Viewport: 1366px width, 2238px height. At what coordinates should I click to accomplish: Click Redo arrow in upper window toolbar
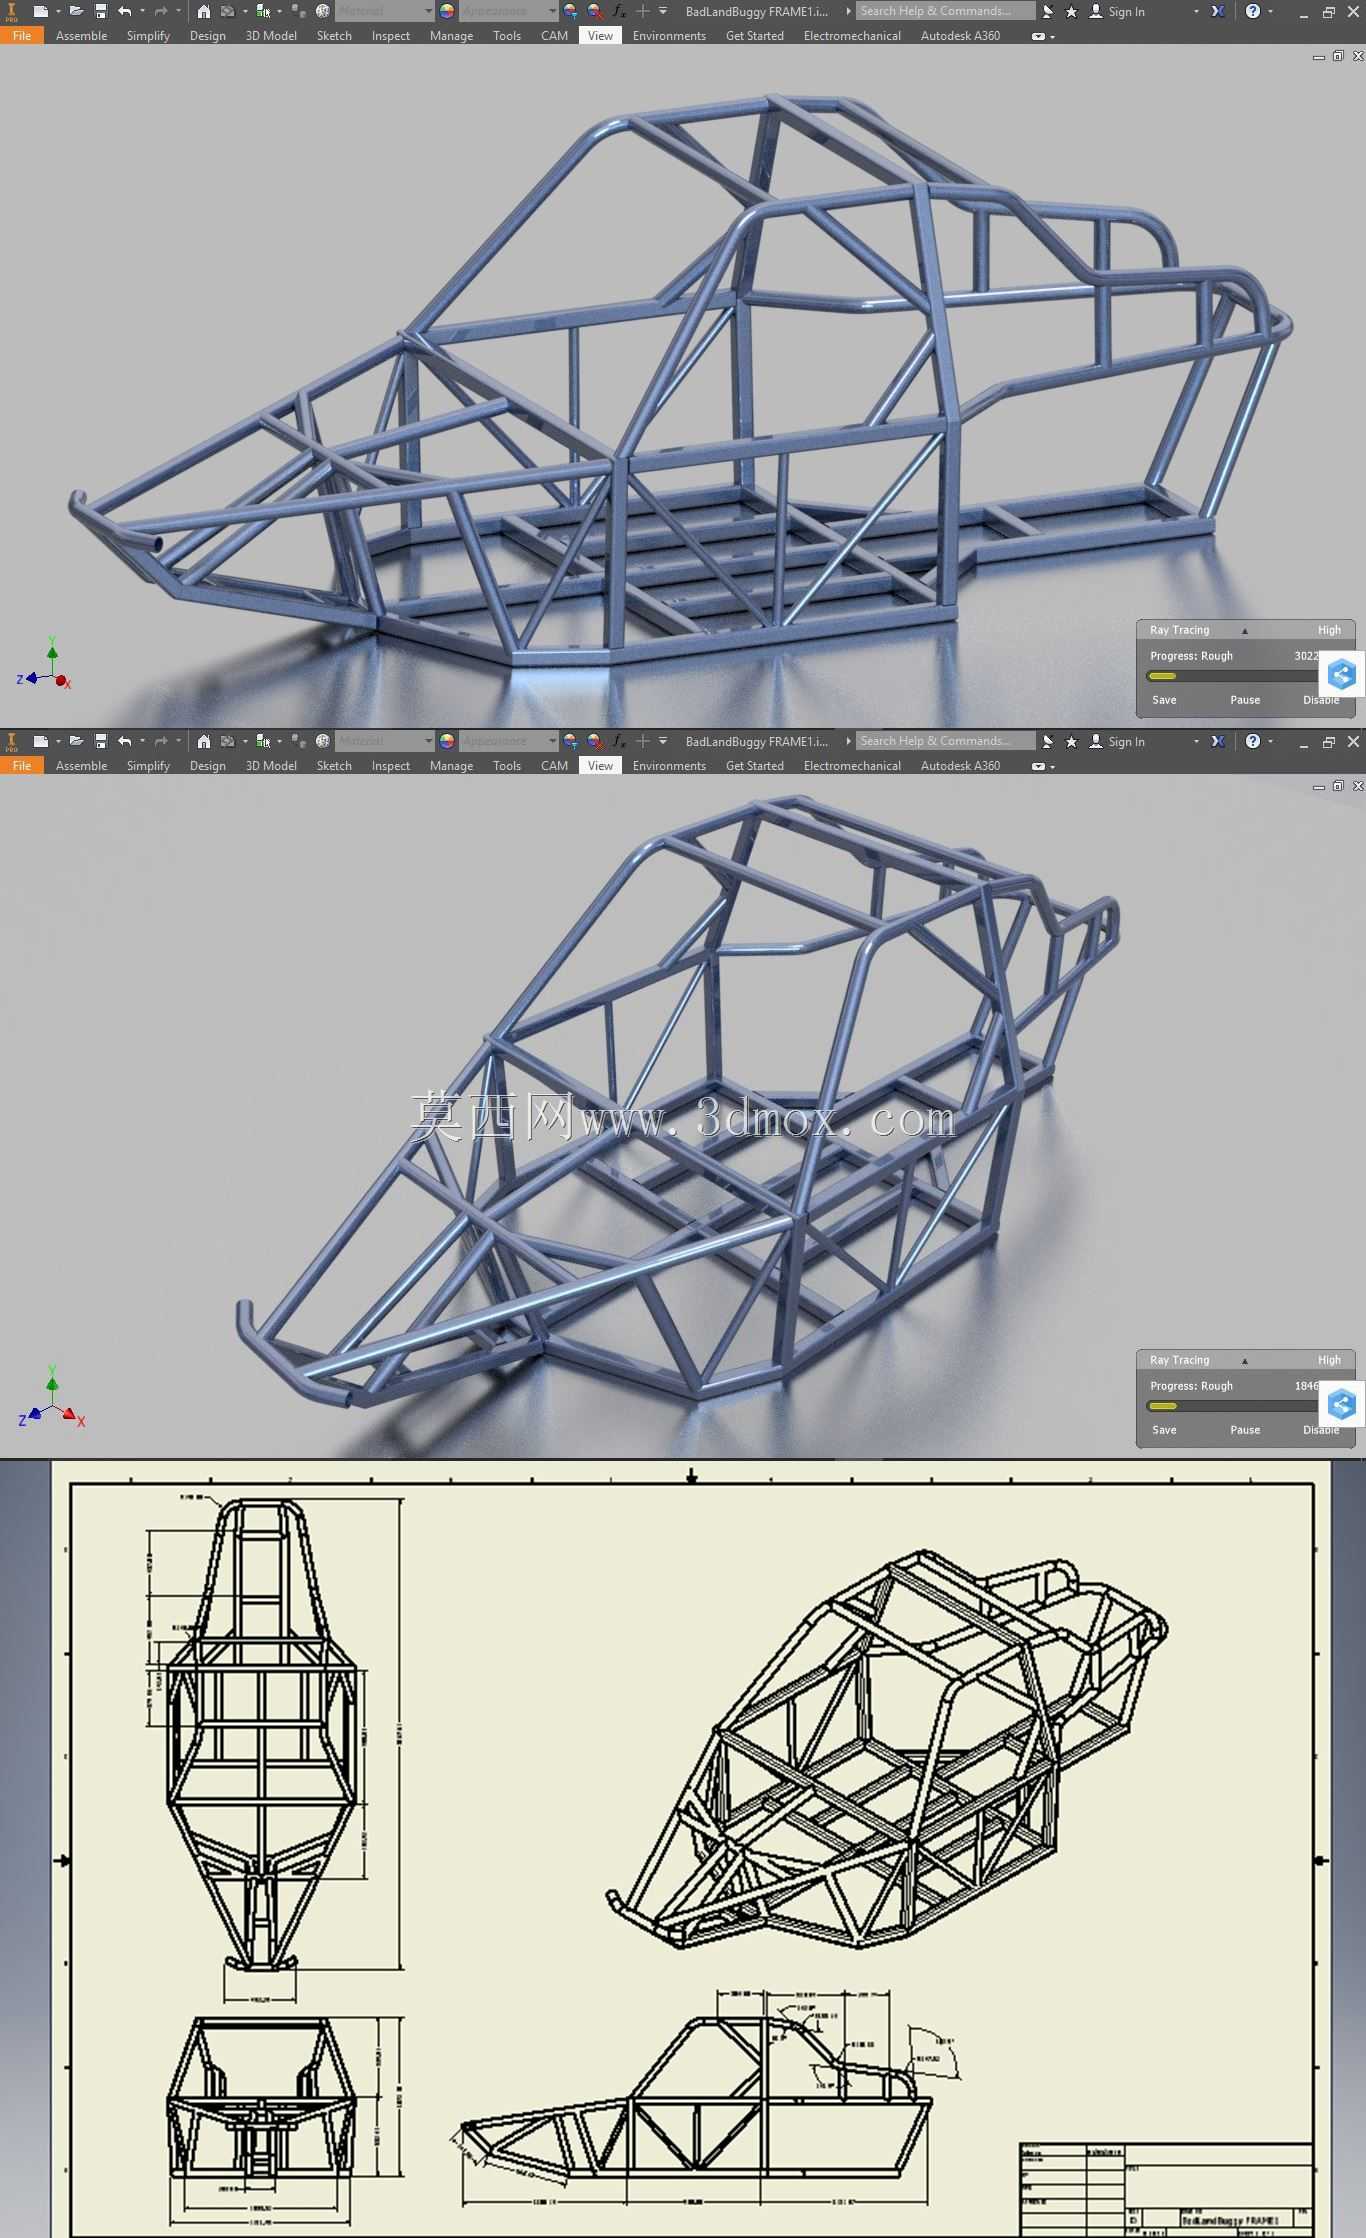click(161, 12)
